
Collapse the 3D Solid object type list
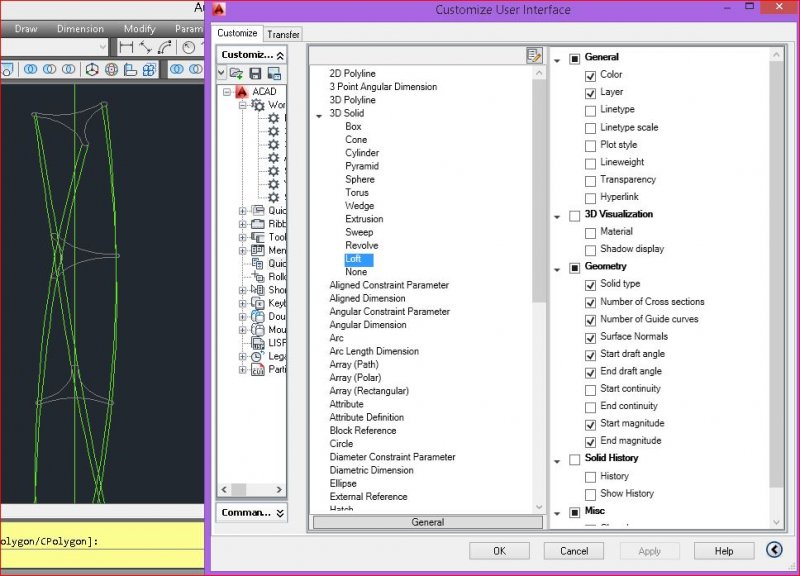click(319, 116)
